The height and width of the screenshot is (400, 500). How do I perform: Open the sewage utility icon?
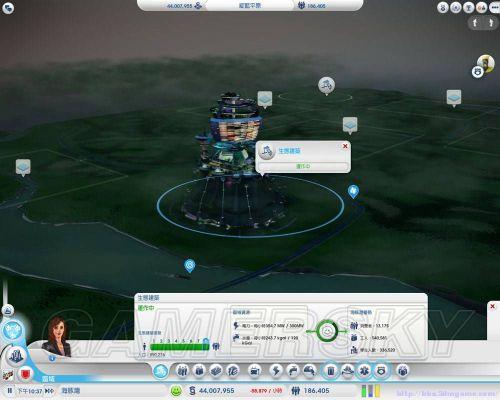310,371
